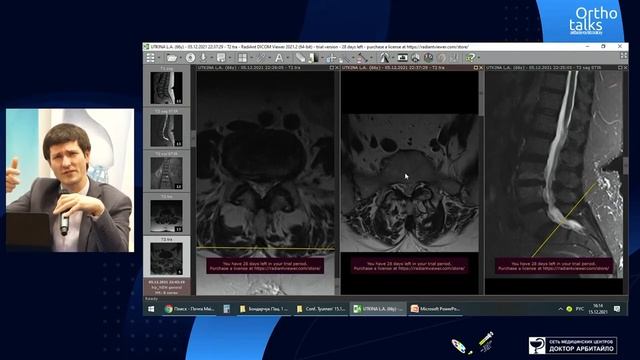Screen dimensions: 640x360
Task: Click the Open folder toolbar icon
Action: pos(172,58)
